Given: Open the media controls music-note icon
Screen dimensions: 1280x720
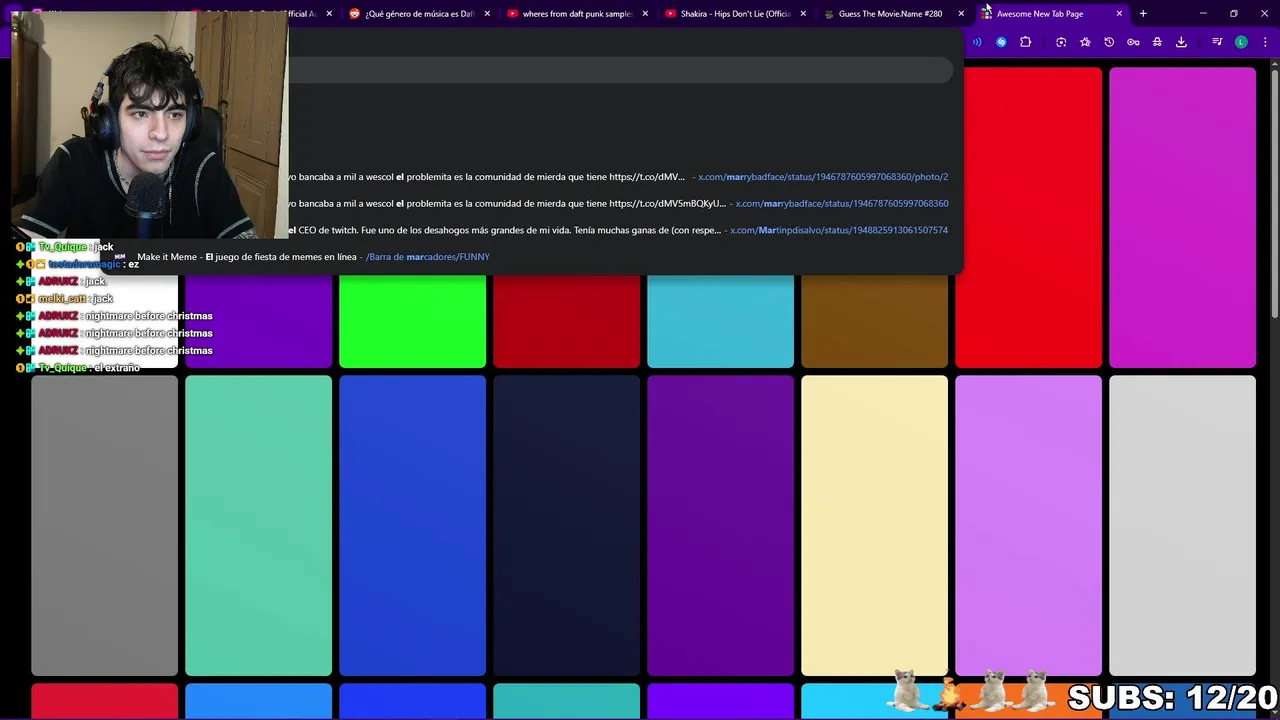Looking at the screenshot, I should (x=1217, y=42).
